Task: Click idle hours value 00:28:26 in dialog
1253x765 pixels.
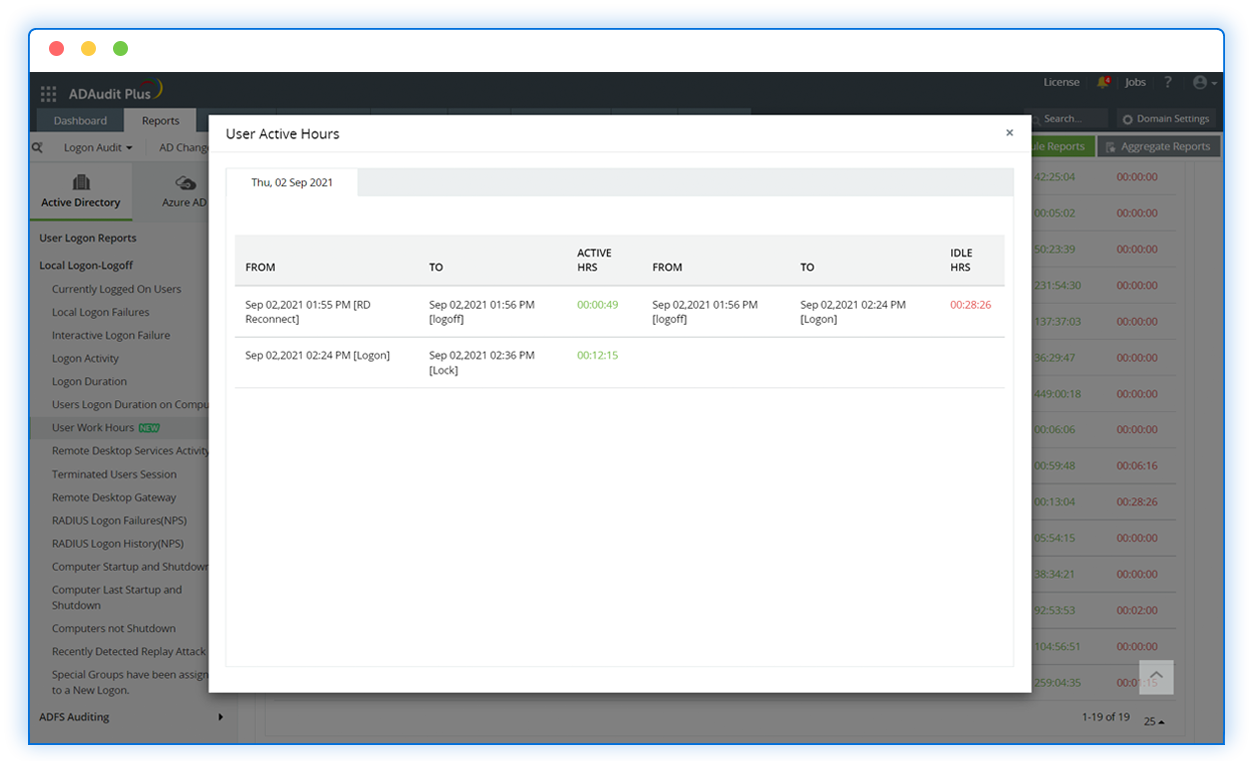Action: [x=970, y=304]
